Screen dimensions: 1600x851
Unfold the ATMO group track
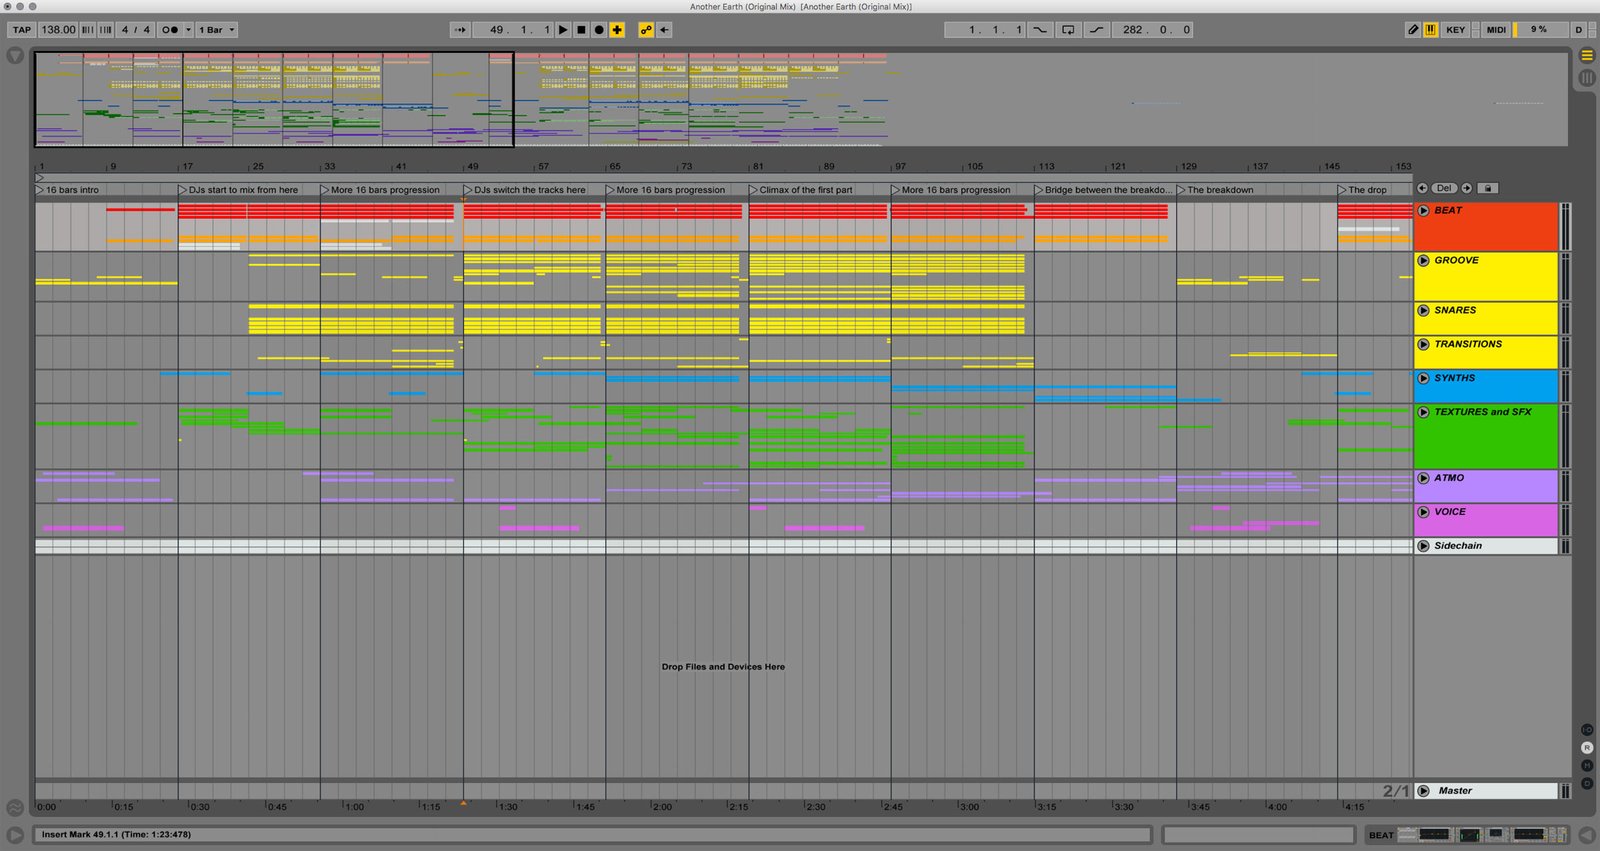pyautogui.click(x=1424, y=478)
